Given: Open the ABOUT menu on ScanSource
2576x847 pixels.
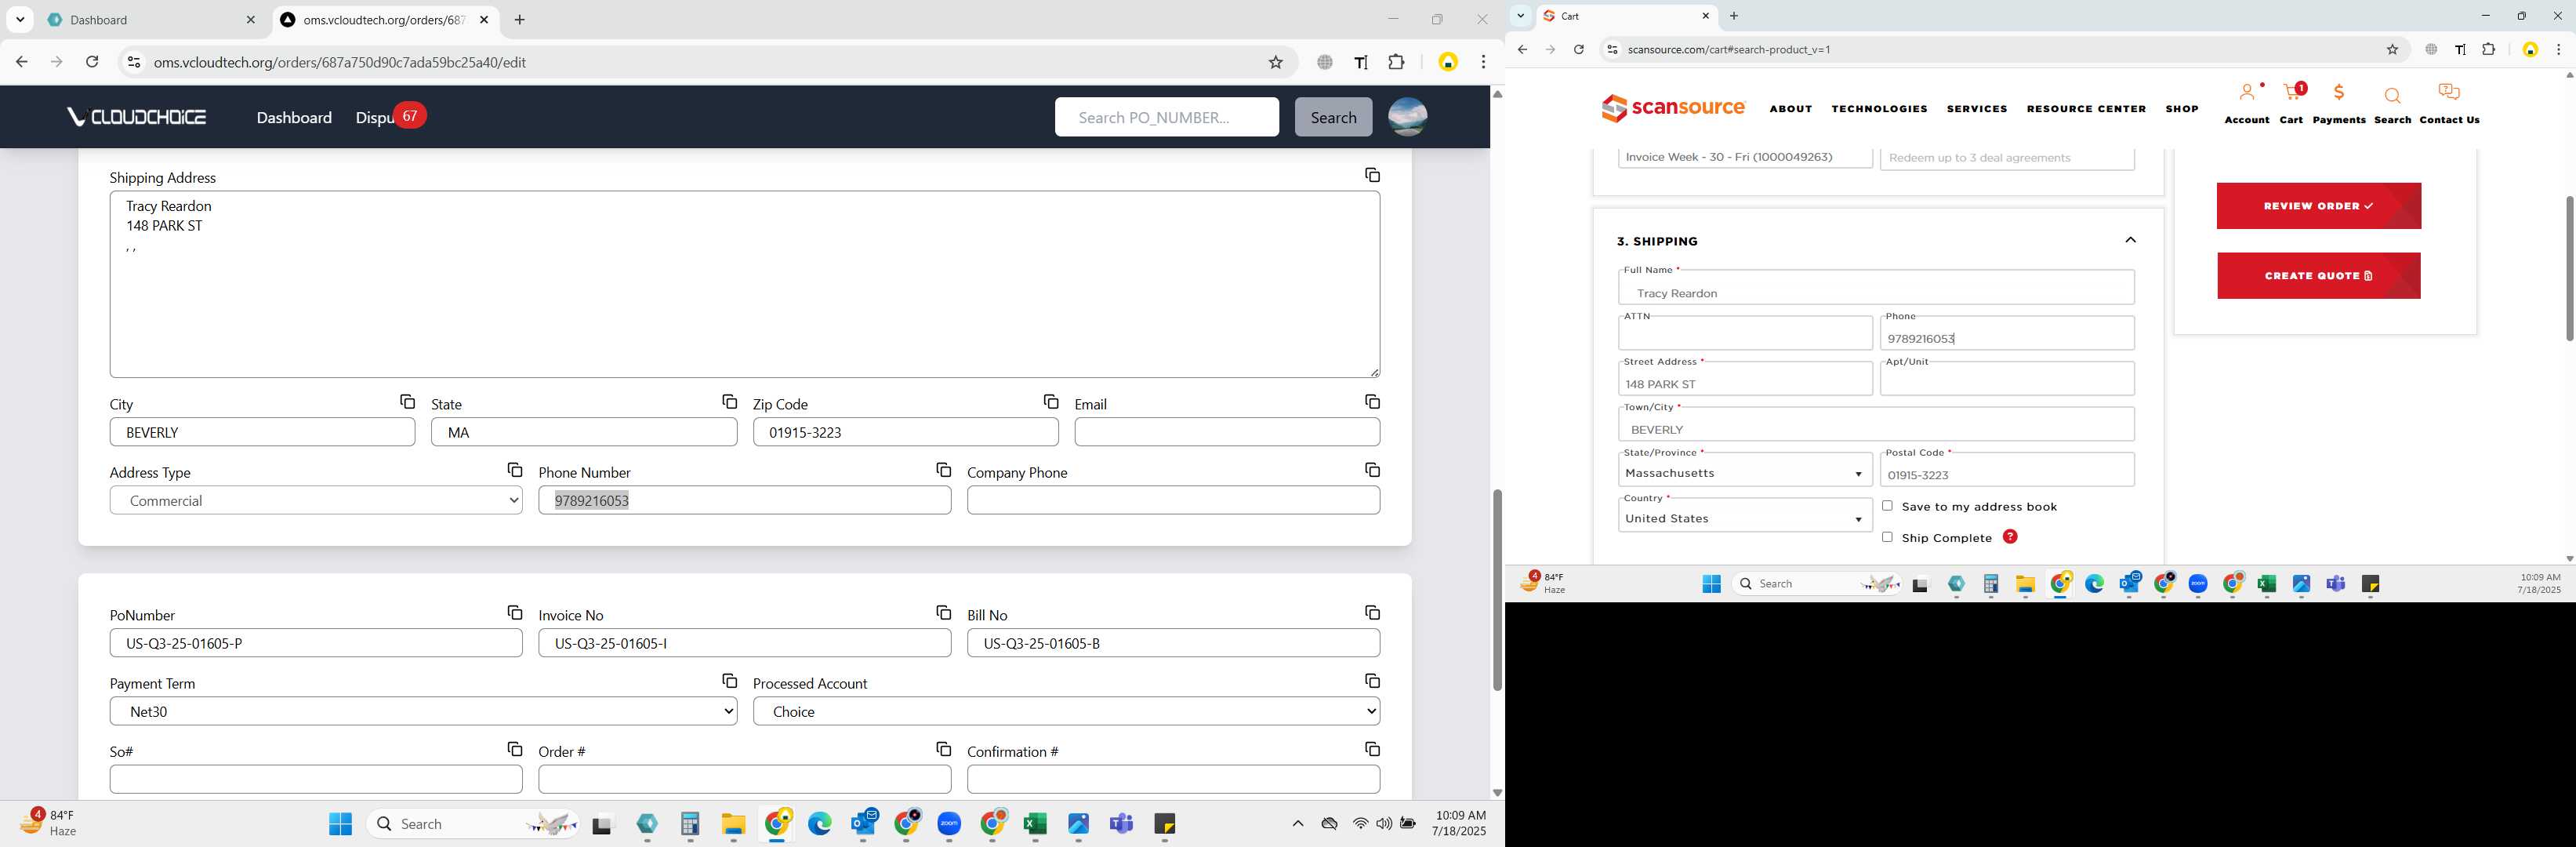Looking at the screenshot, I should (x=1790, y=109).
